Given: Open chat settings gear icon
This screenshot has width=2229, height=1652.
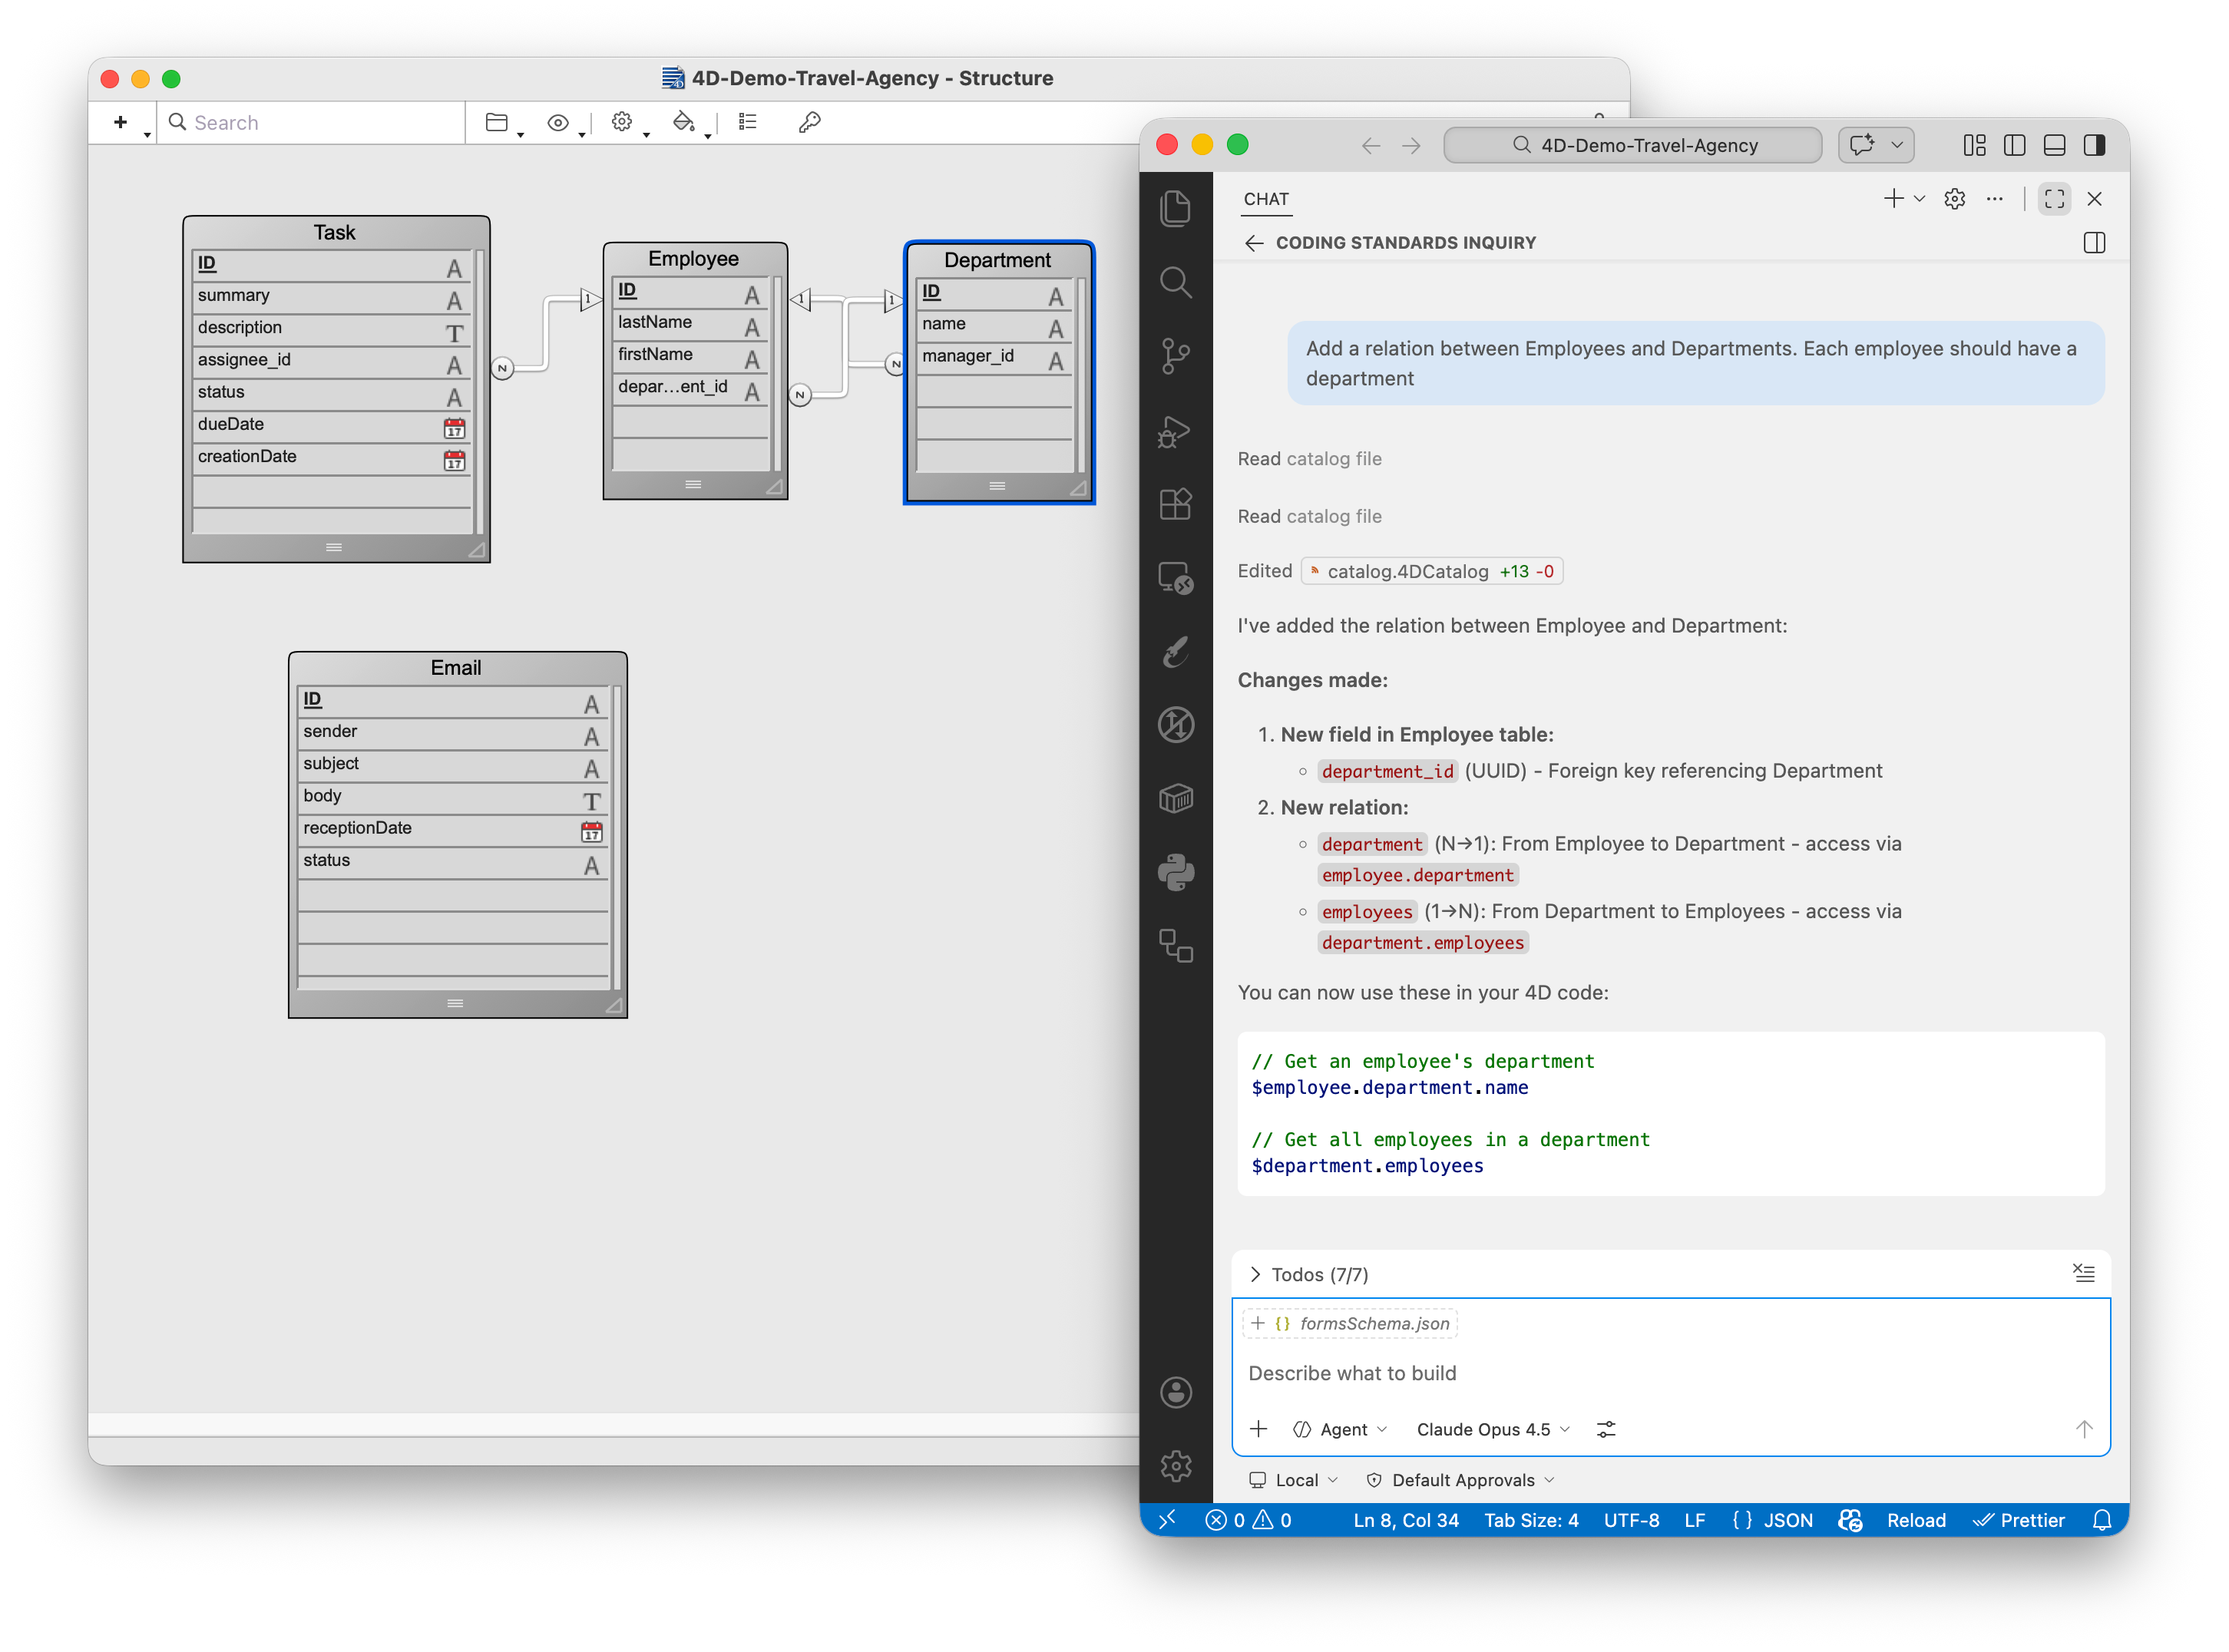Looking at the screenshot, I should coord(1954,199).
